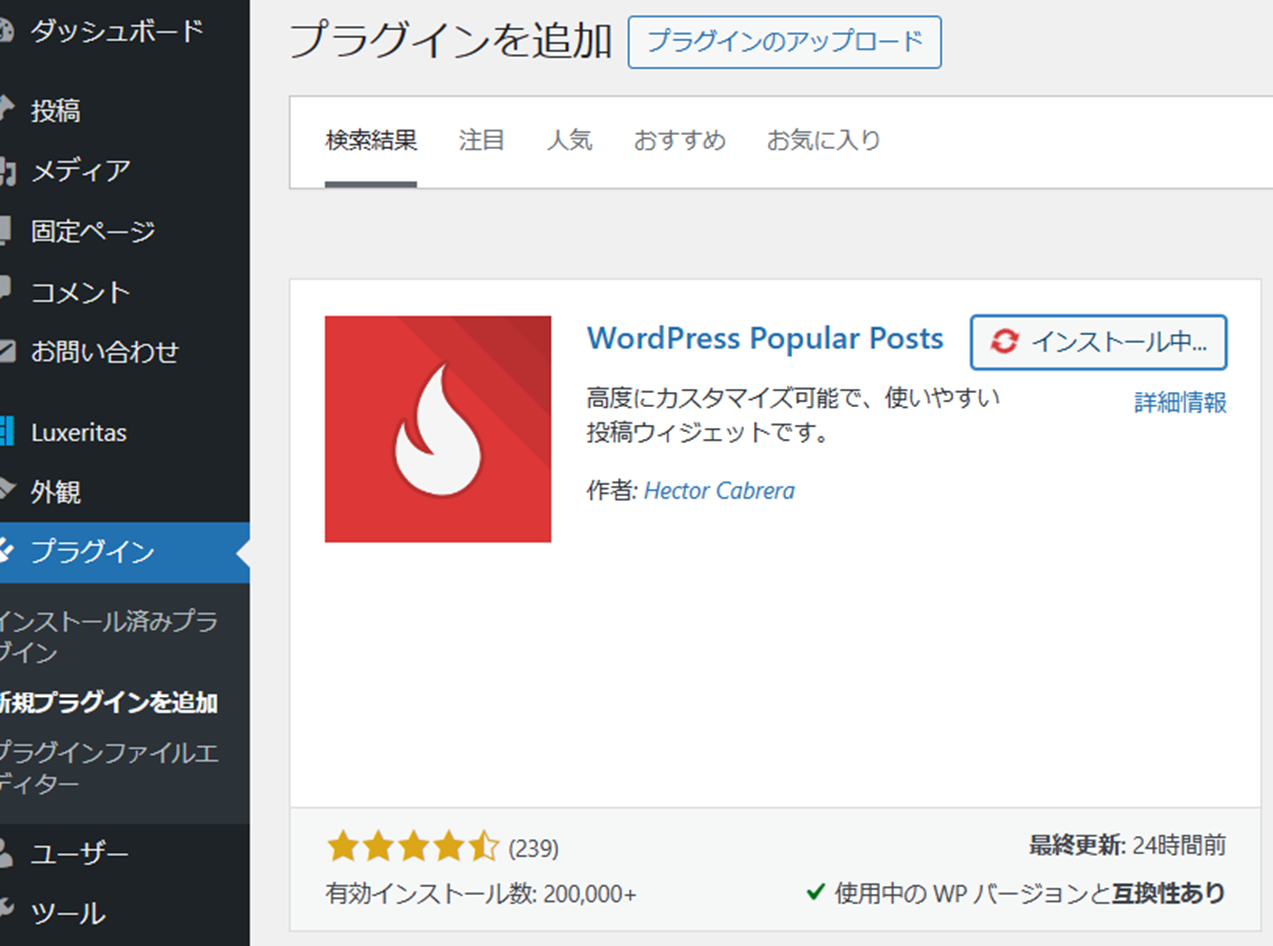The height and width of the screenshot is (946, 1273).
Task: Visit author Hector Cabrera's profile link
Action: 720,490
